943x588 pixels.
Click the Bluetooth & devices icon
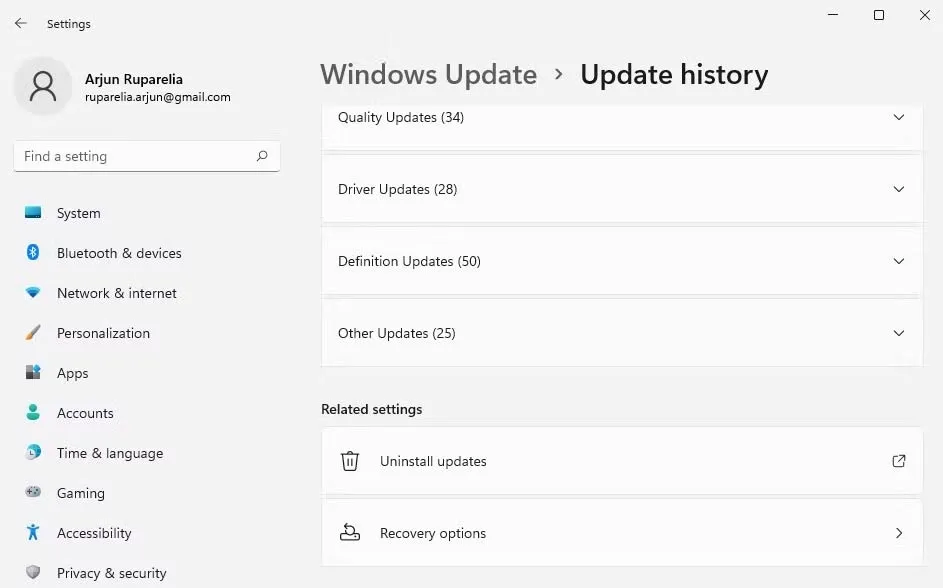point(33,253)
